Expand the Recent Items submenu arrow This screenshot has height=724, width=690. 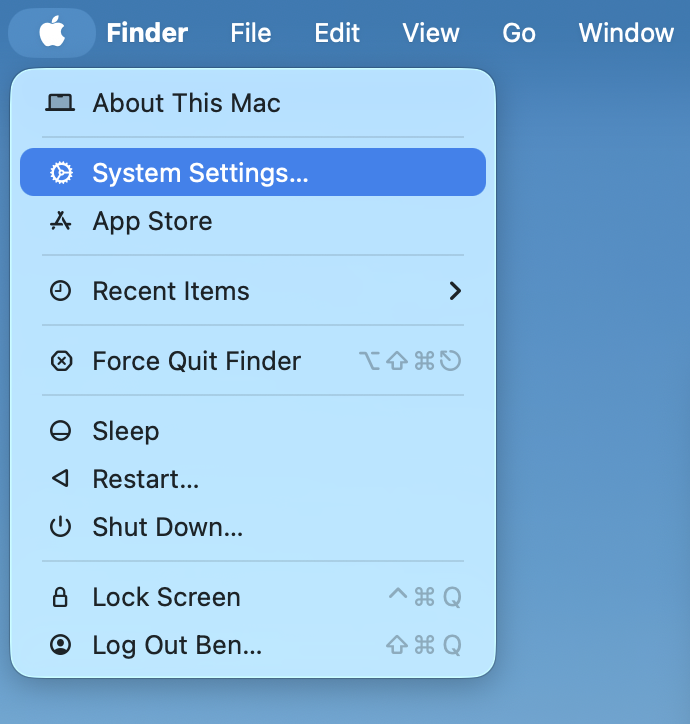pos(455,291)
